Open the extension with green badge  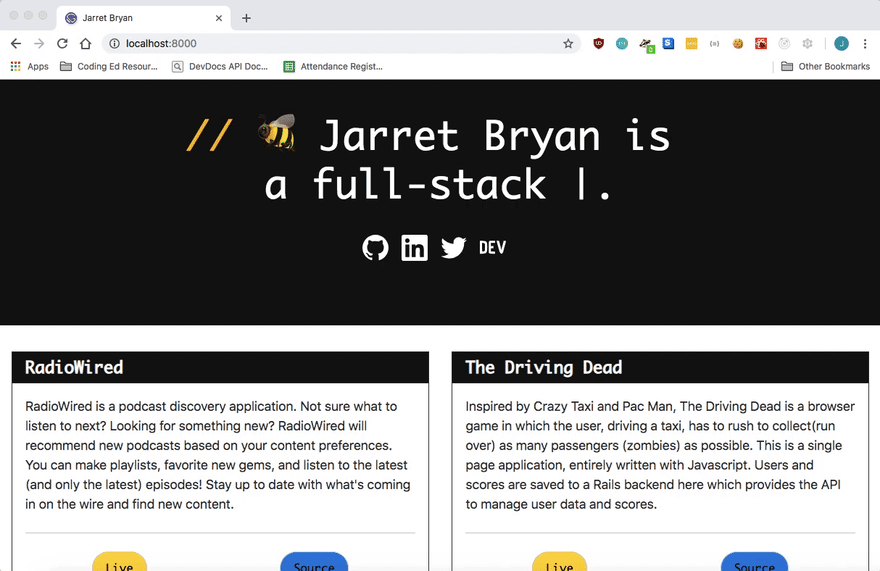pyautogui.click(x=646, y=45)
